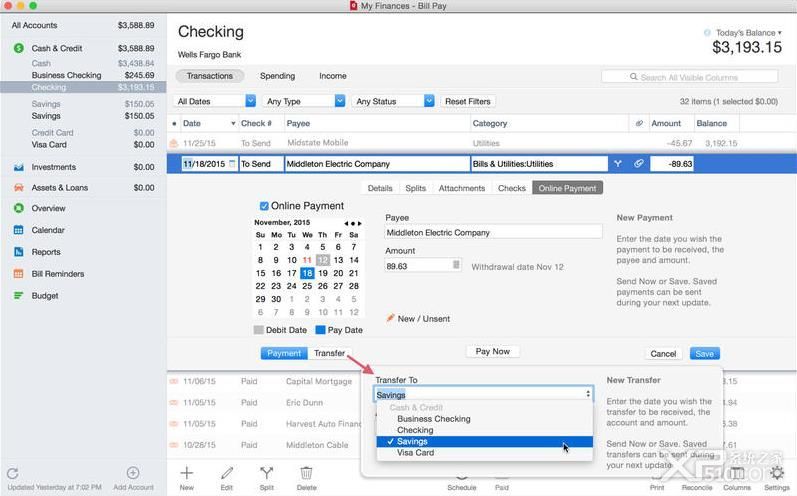This screenshot has height=496, width=797.
Task: Click the amount calculator icon
Action: [x=456, y=265]
